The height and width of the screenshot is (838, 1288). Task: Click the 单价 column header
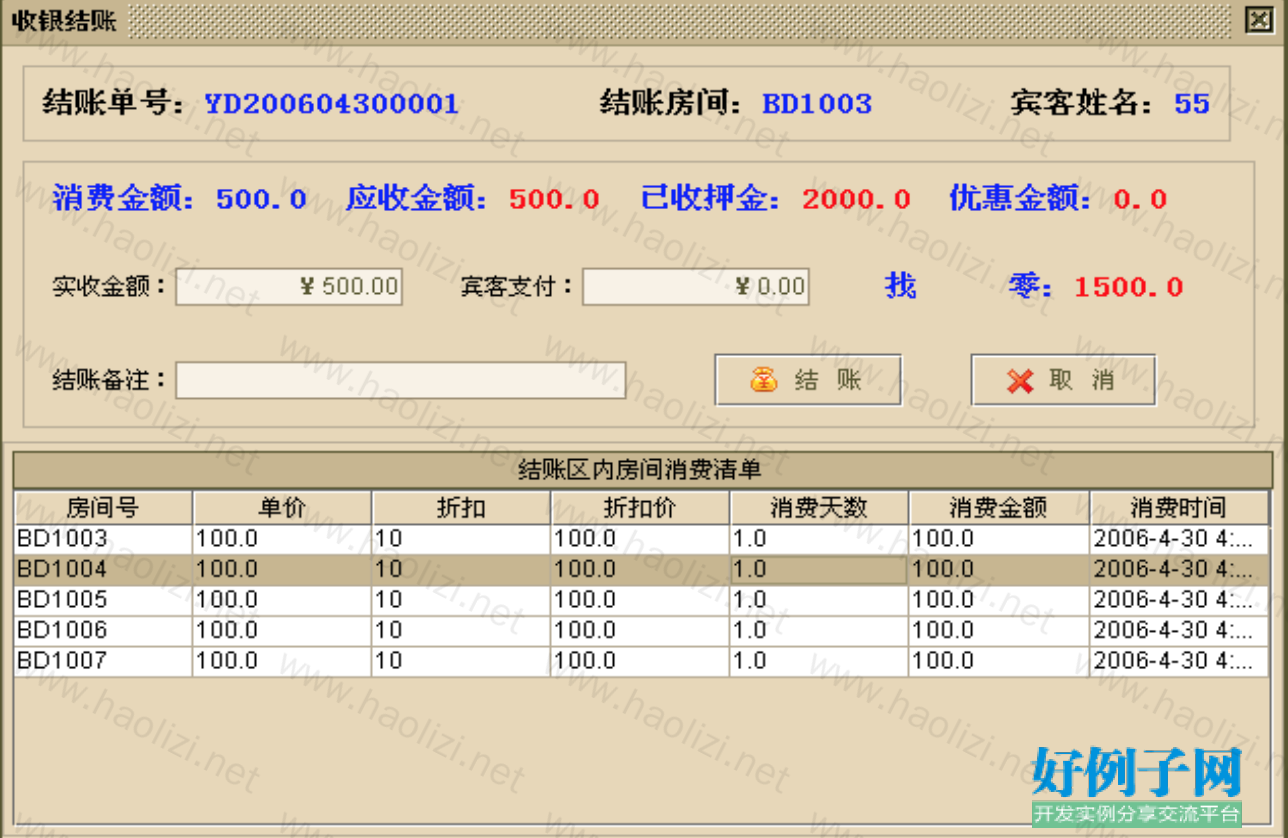[x=281, y=508]
